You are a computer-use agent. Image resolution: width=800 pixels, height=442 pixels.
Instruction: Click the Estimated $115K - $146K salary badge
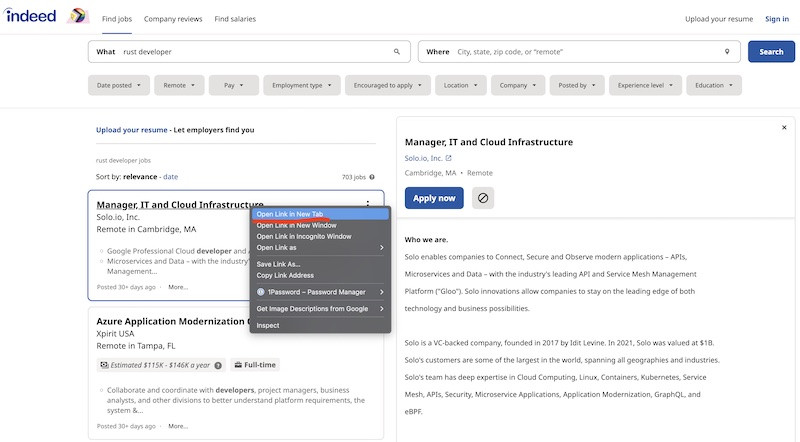point(161,365)
